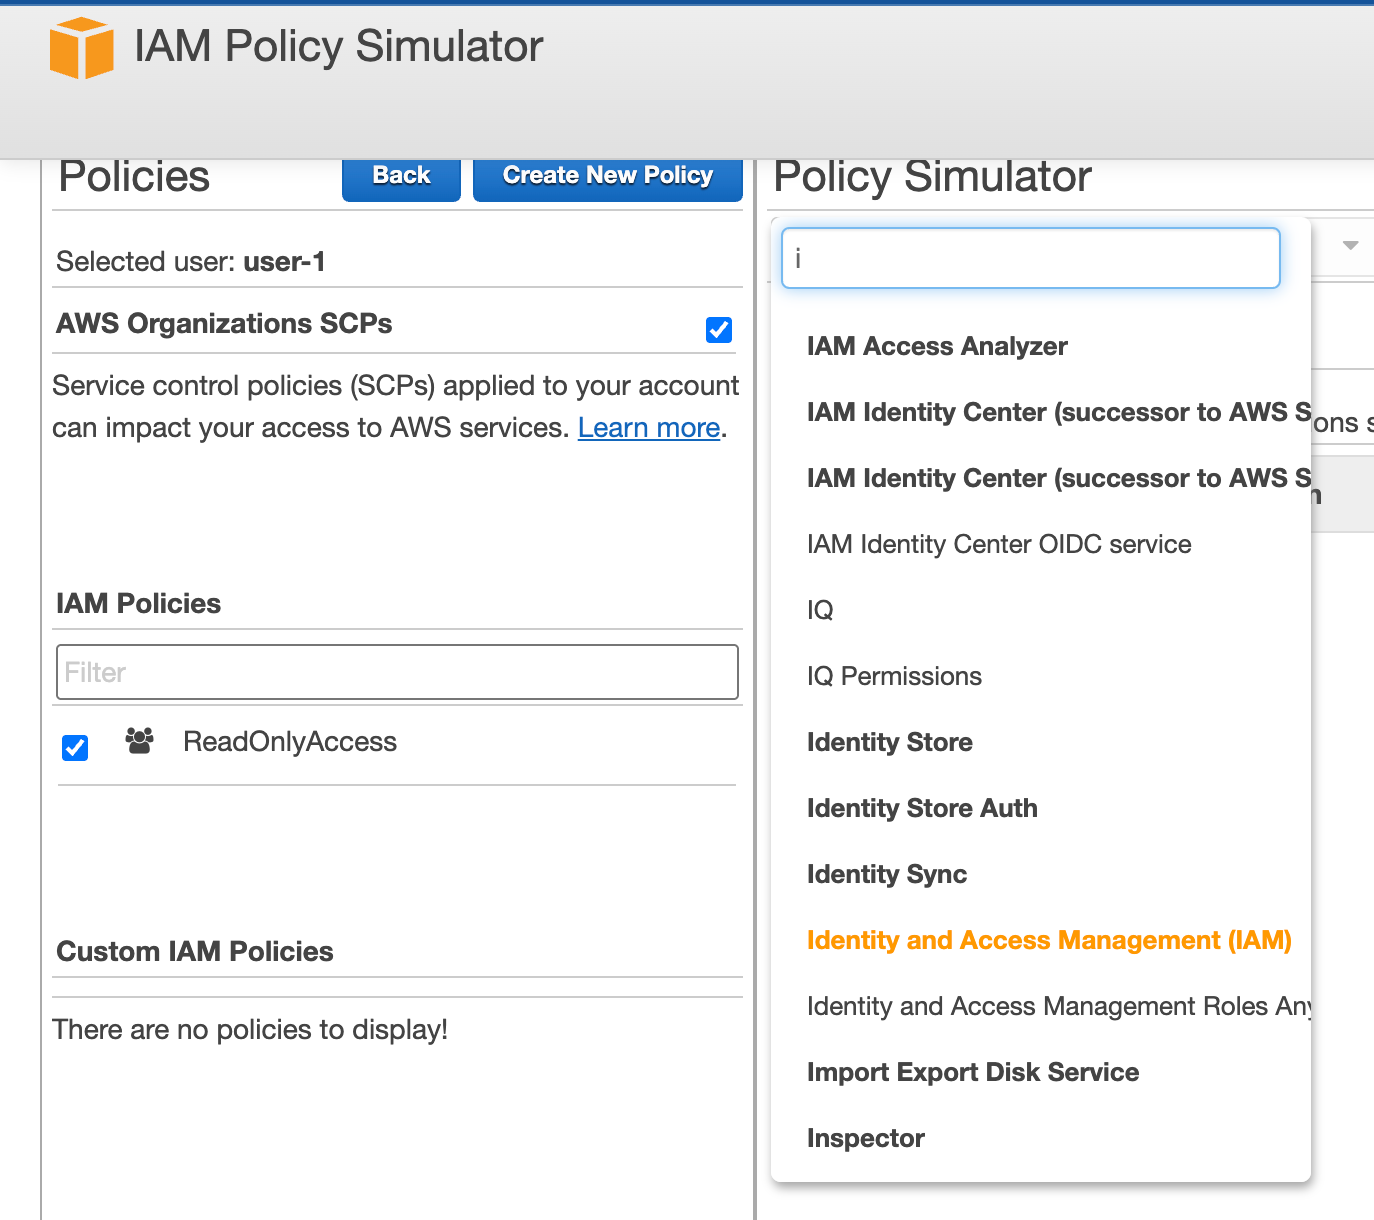Click the IAM Policies section heading
1374x1220 pixels.
[x=139, y=603]
